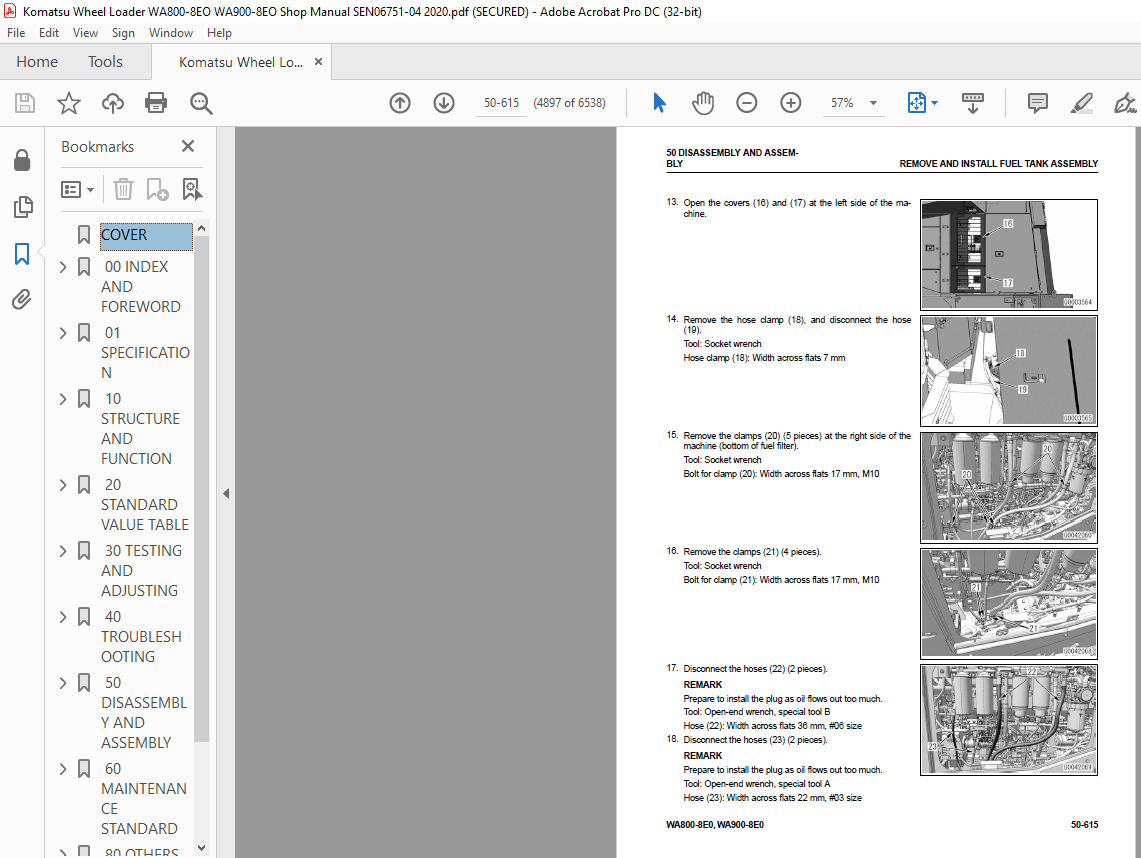Image resolution: width=1141 pixels, height=858 pixels.
Task: Click the upload to cloud icon
Action: pos(112,103)
